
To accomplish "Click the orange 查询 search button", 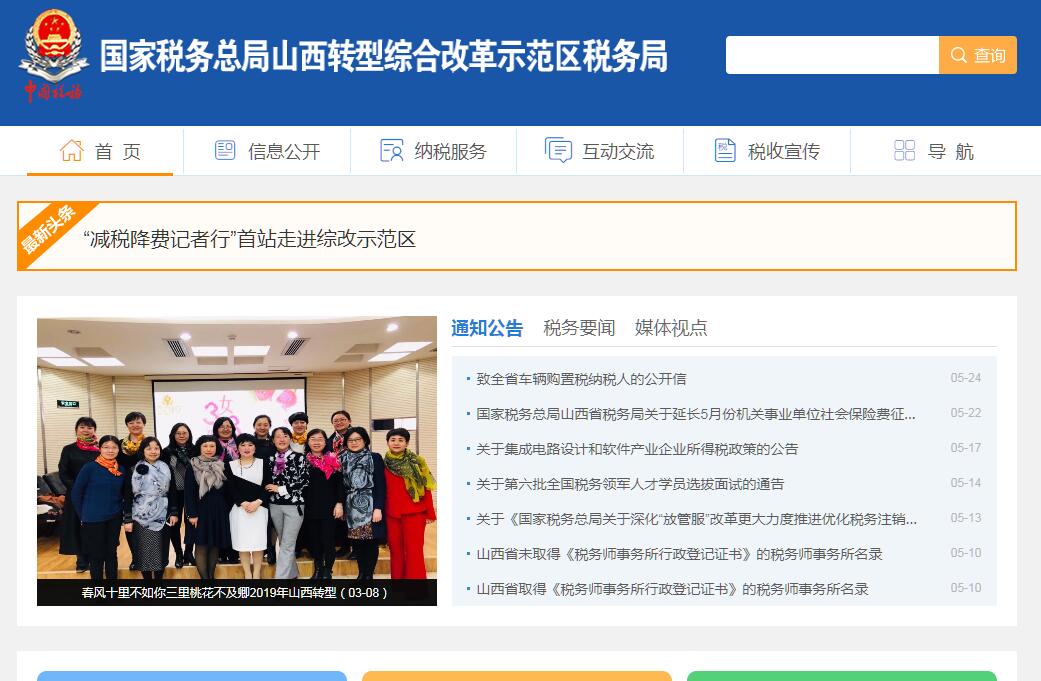I will click(978, 55).
